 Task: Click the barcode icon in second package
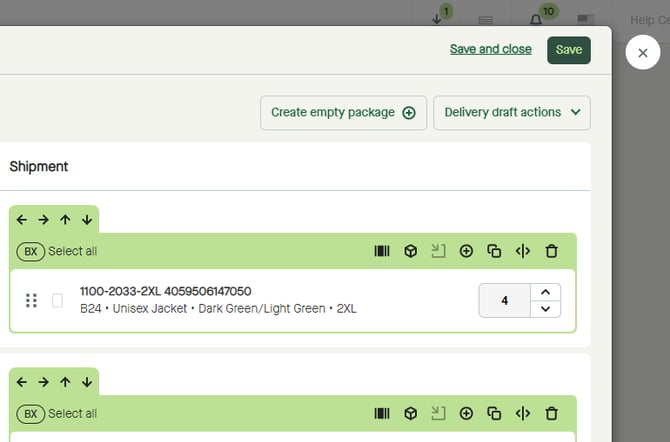[x=382, y=413]
